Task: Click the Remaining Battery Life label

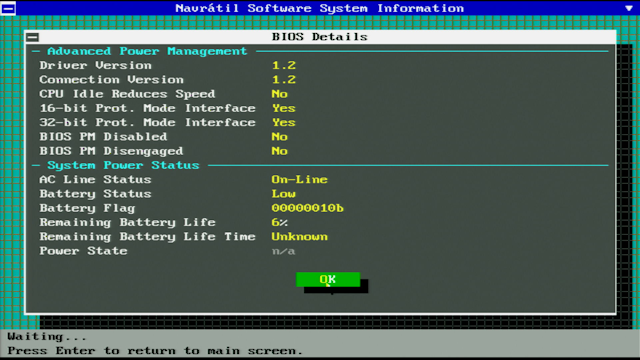Action: tap(127, 222)
